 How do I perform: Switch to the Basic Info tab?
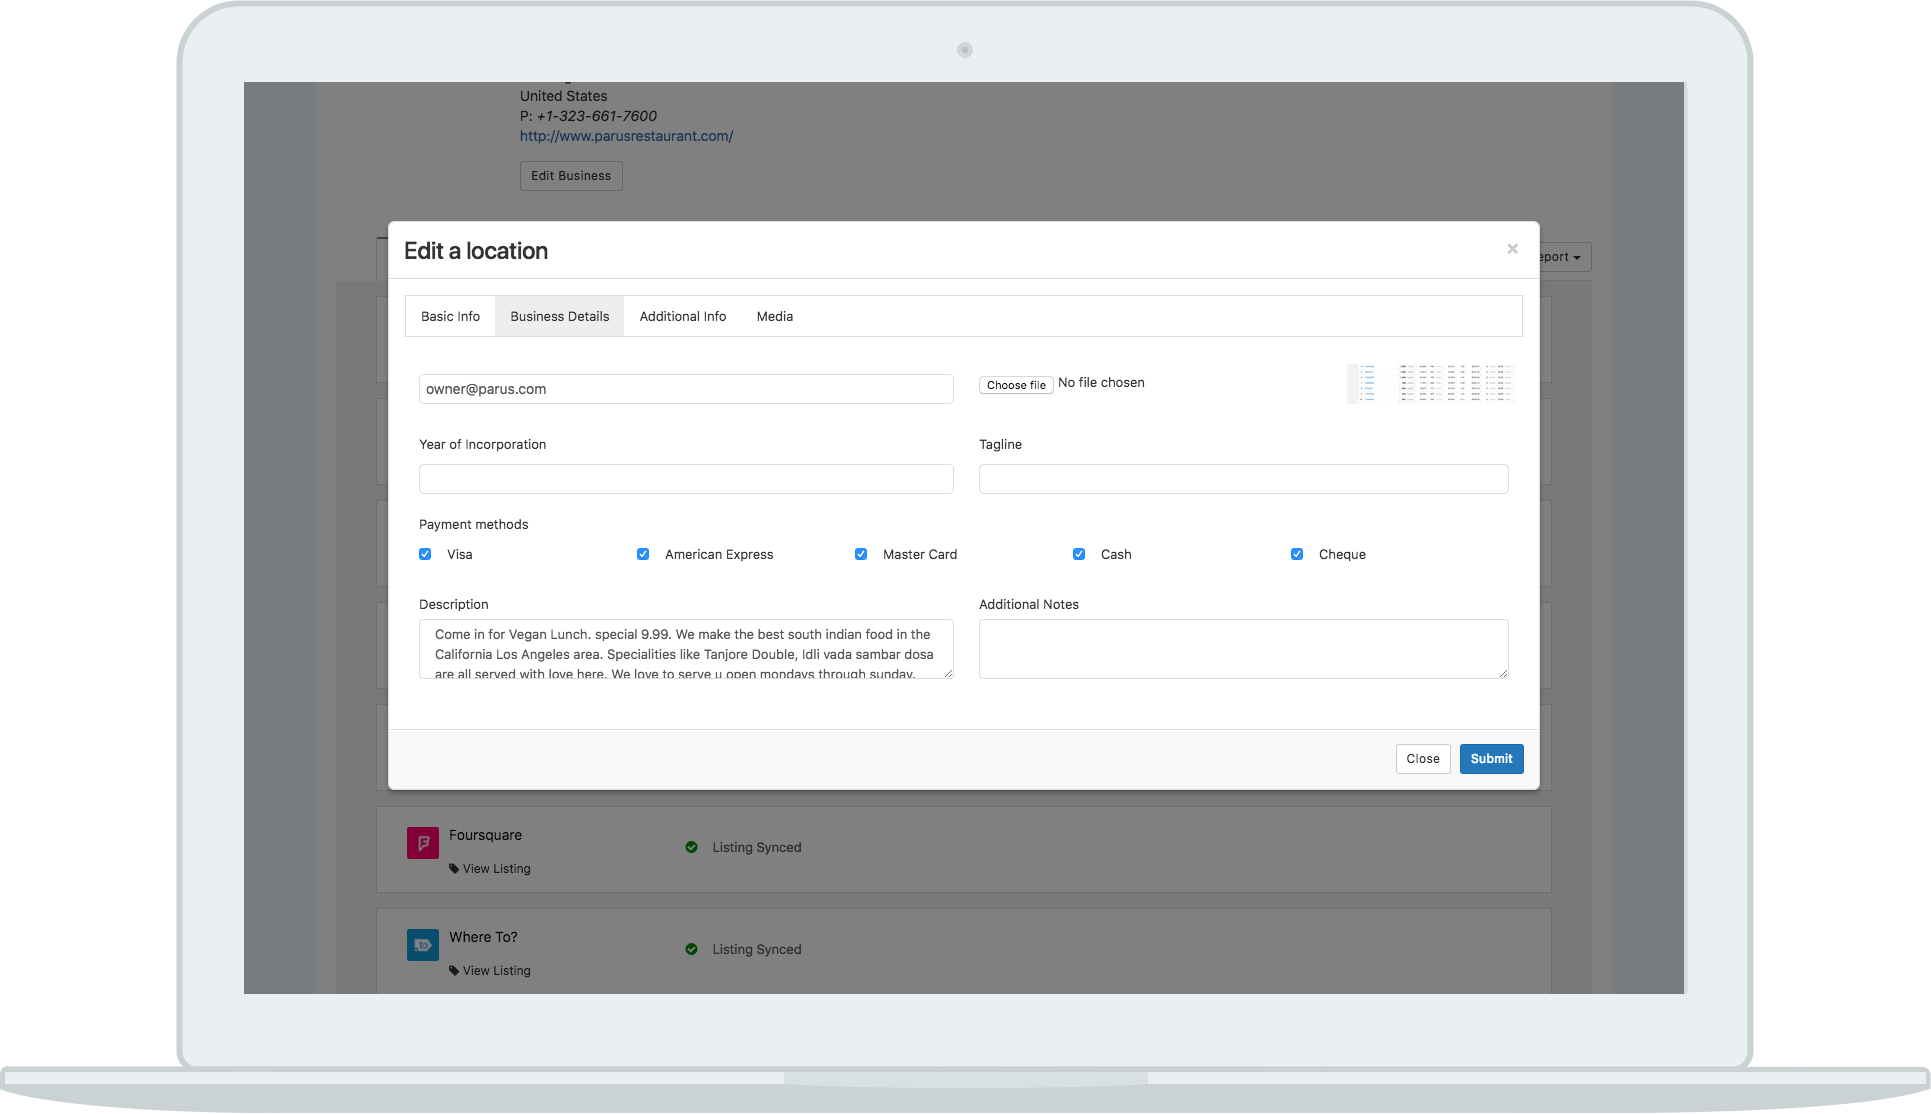tap(450, 316)
